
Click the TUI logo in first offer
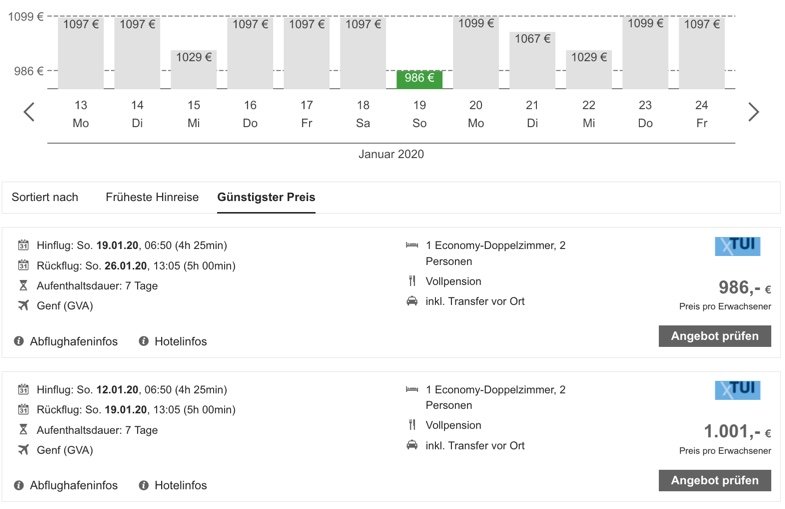click(x=736, y=246)
